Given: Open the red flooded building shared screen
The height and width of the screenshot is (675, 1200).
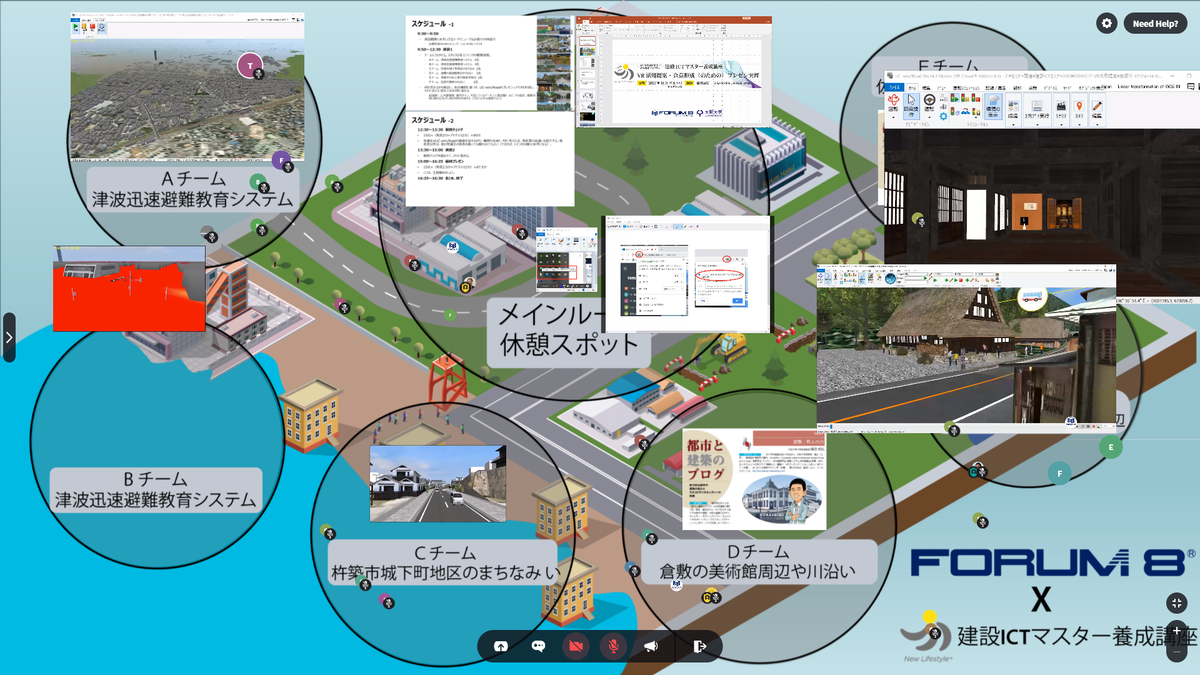Looking at the screenshot, I should [x=129, y=289].
